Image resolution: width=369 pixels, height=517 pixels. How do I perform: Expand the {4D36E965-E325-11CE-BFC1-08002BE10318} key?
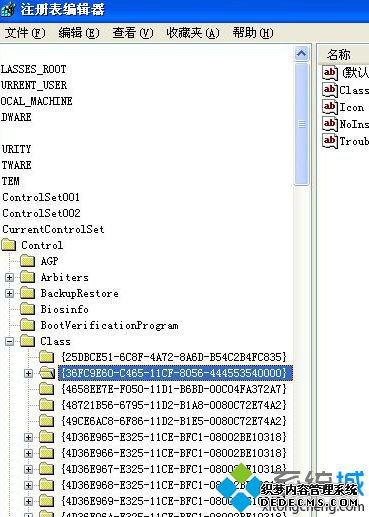(x=29, y=437)
